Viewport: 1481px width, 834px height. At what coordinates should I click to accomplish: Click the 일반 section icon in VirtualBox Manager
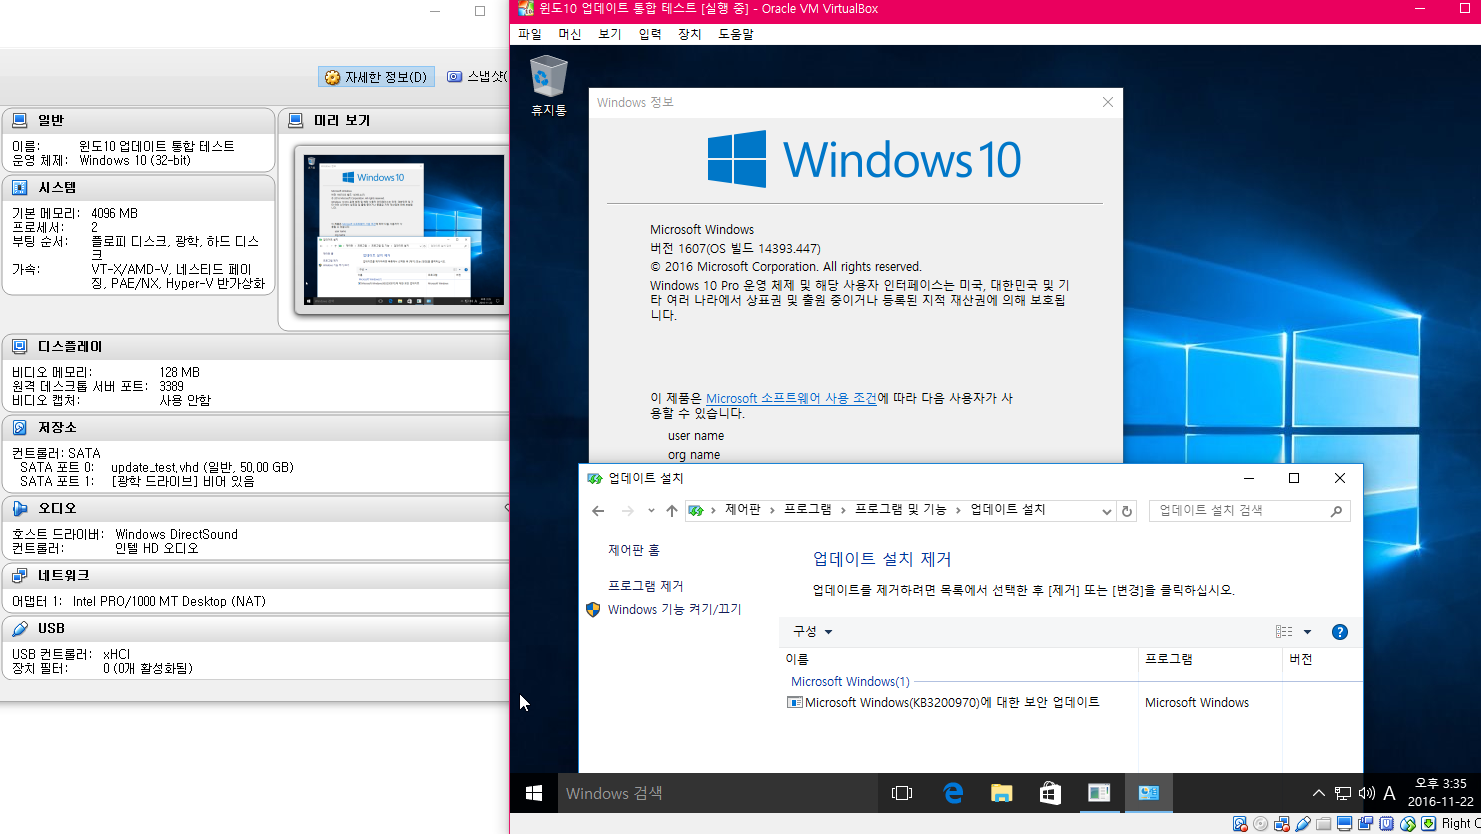pos(19,120)
